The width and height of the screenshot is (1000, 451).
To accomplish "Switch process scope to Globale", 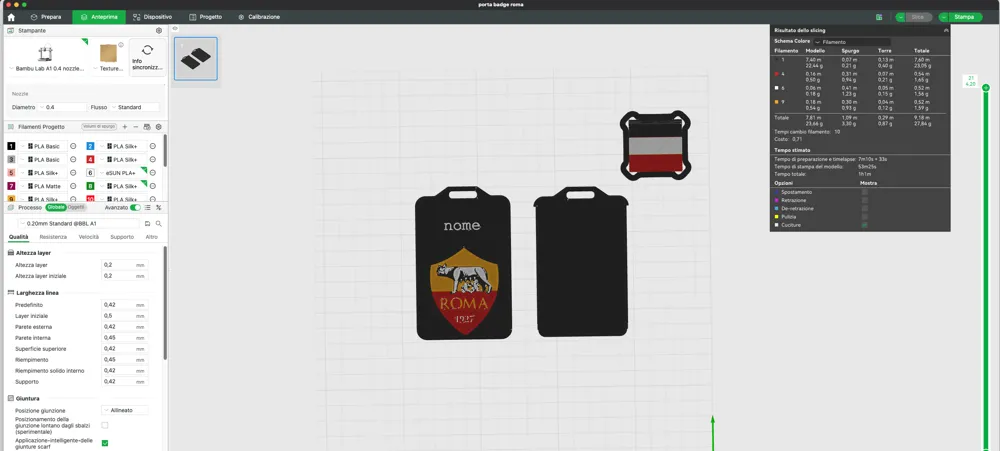I will (x=55, y=207).
